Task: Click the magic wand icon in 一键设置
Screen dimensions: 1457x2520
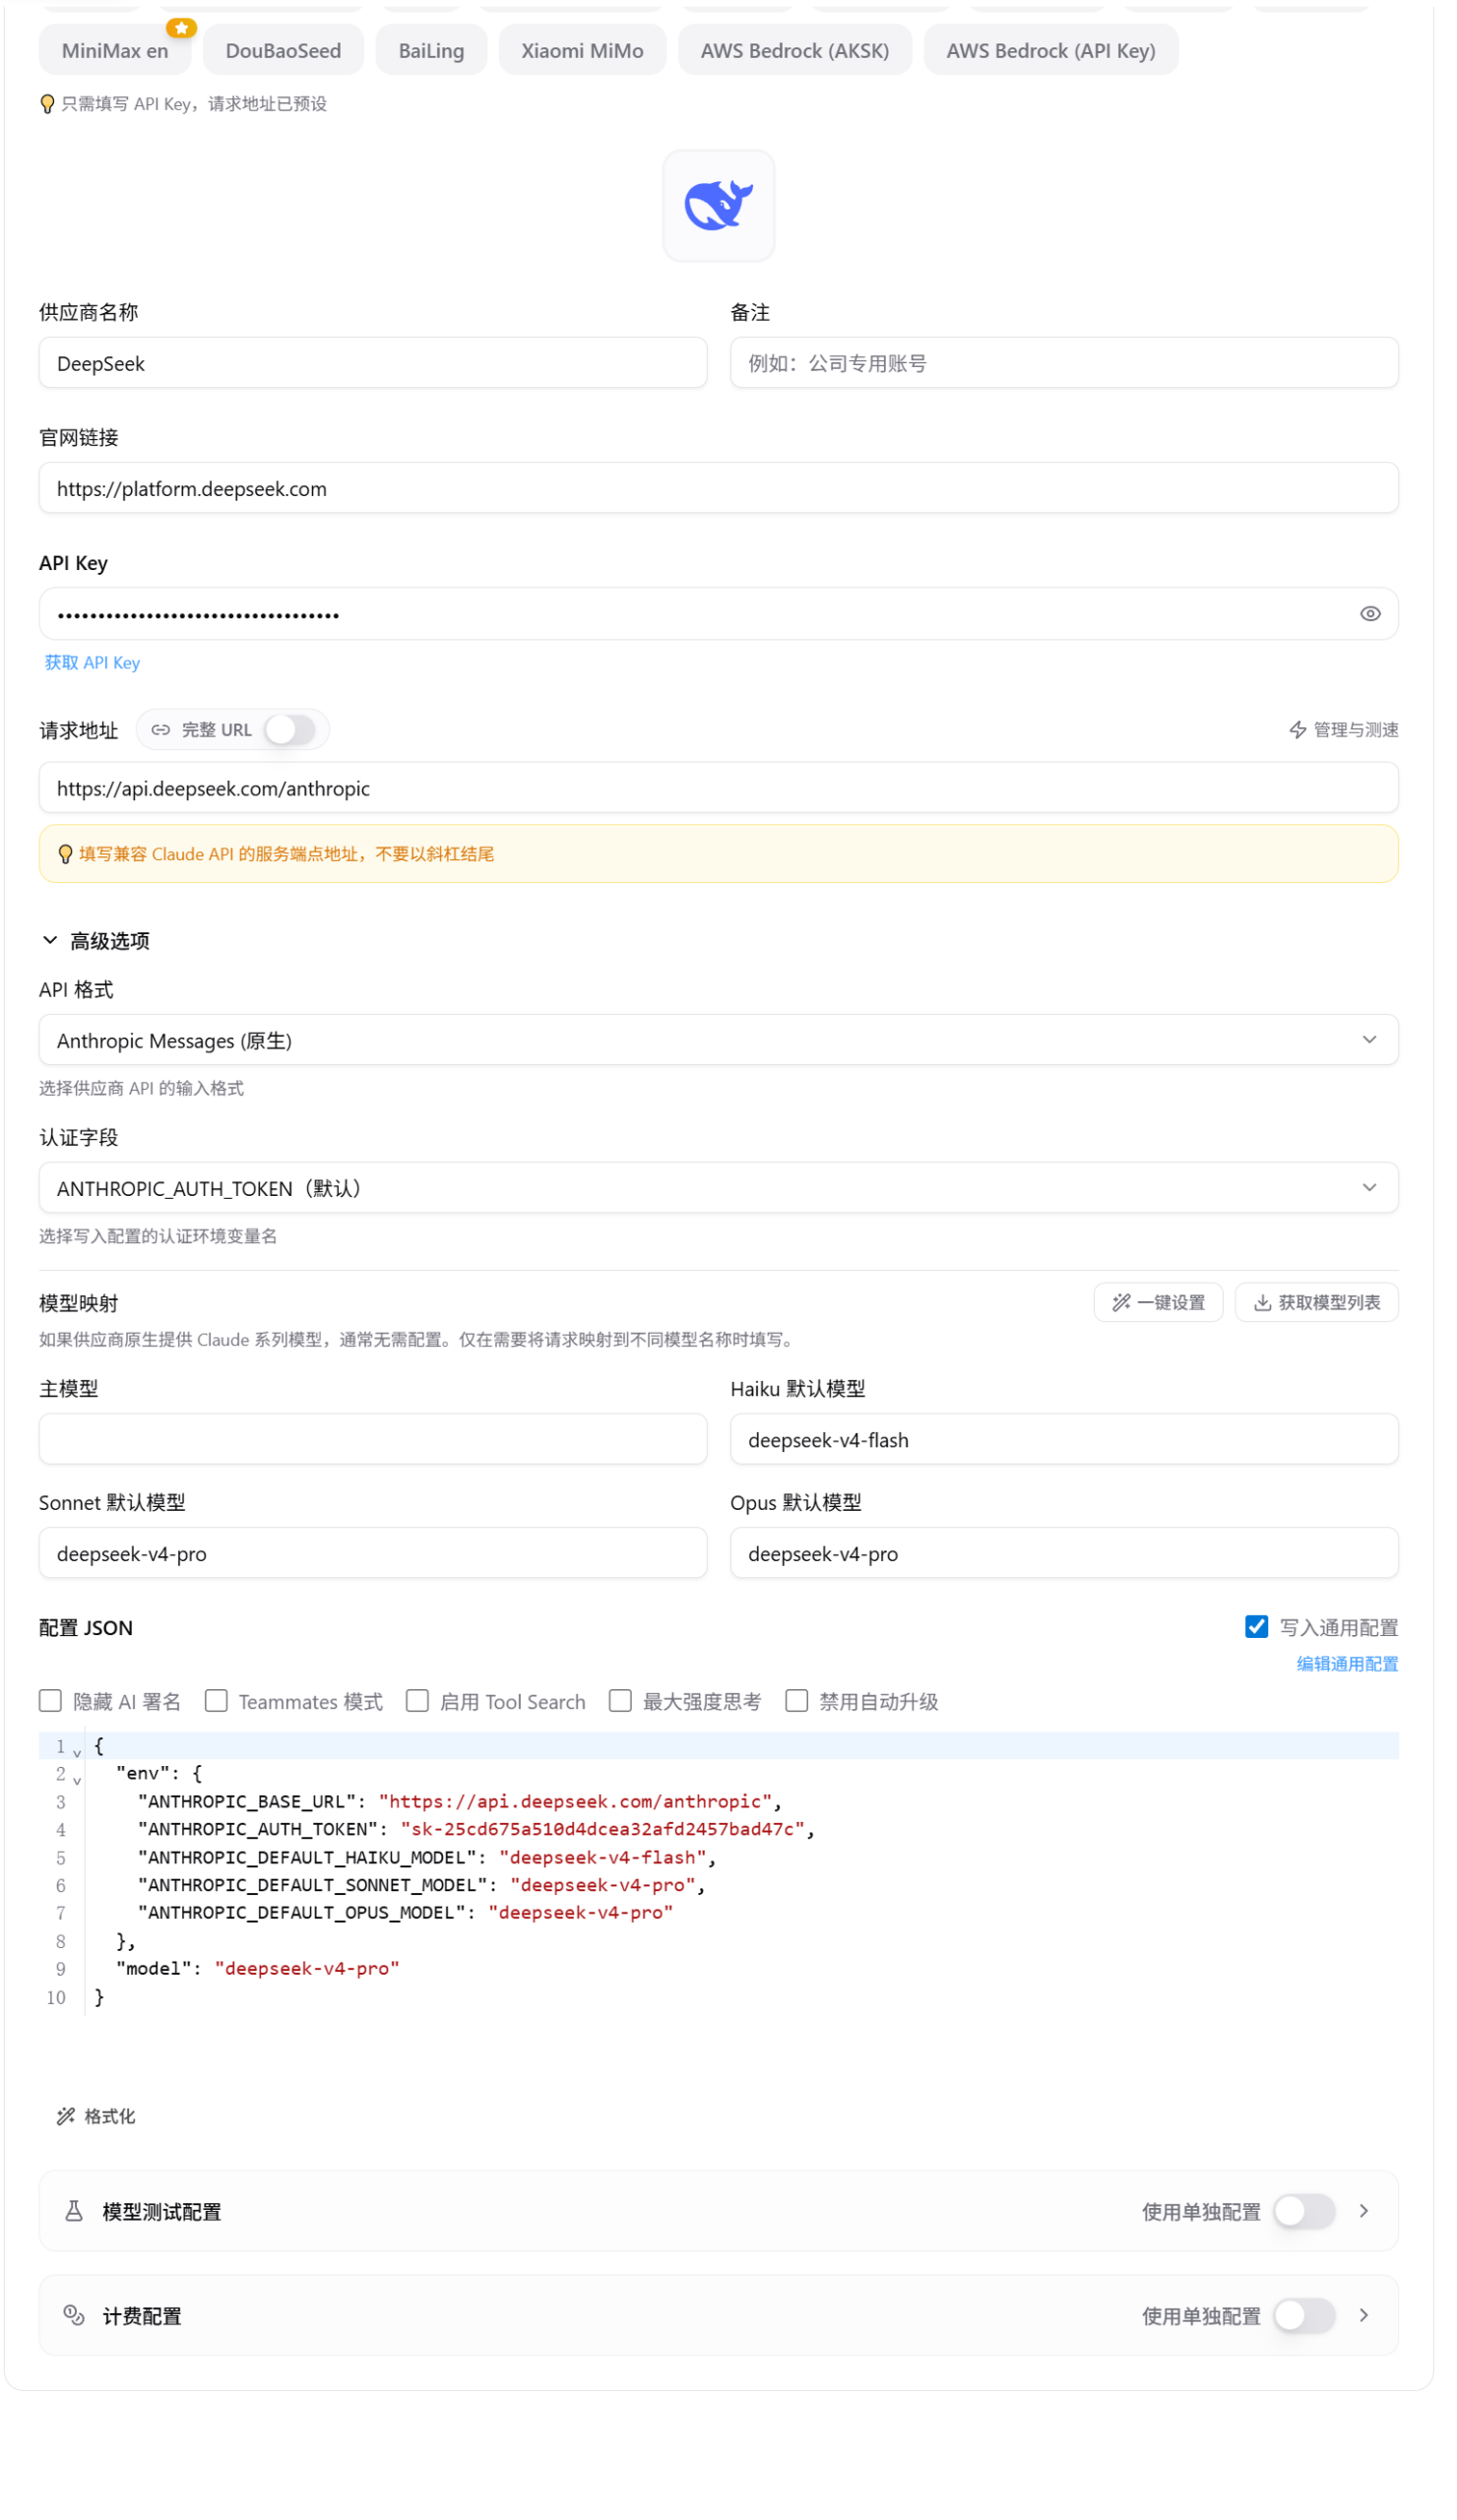Action: [x=1121, y=1302]
